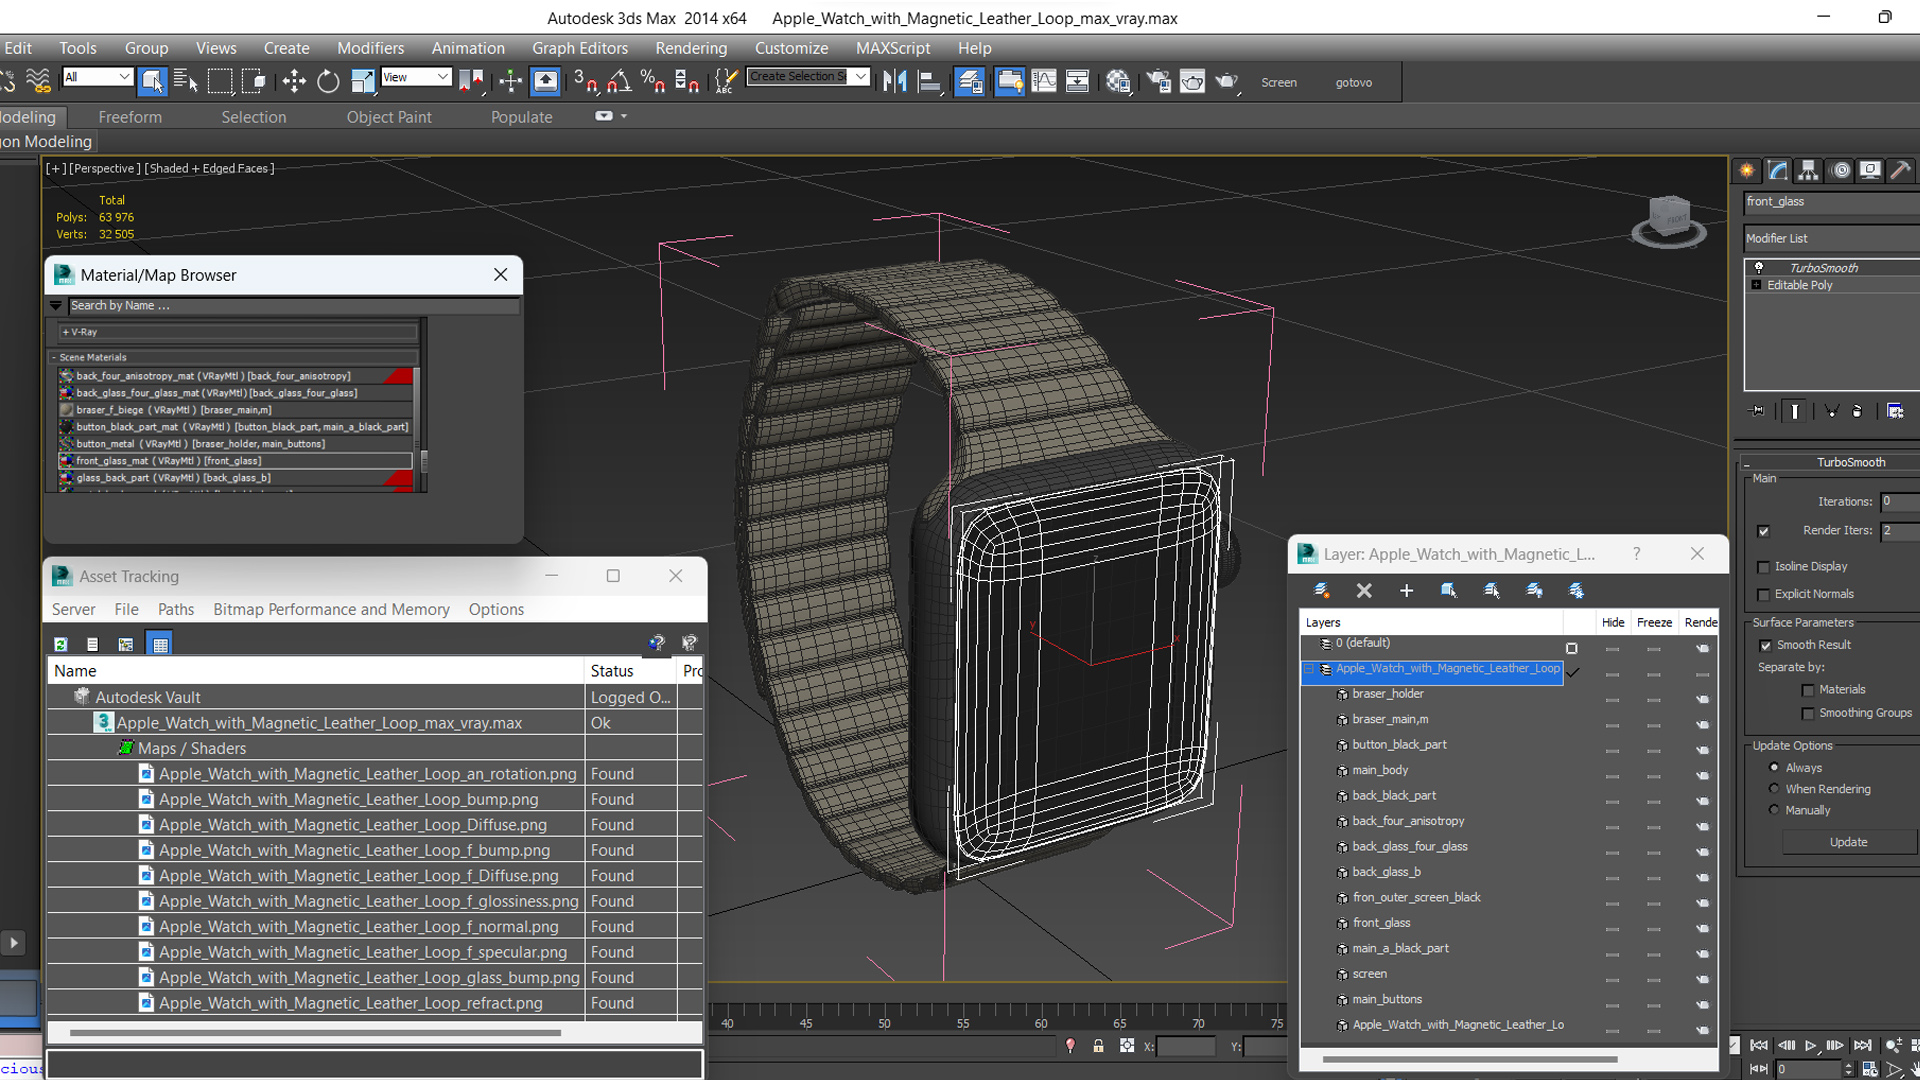Choose the Select and Move tool
The height and width of the screenshot is (1080, 1920).
point(294,82)
